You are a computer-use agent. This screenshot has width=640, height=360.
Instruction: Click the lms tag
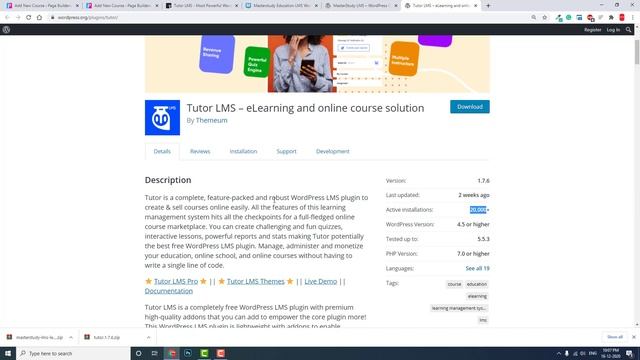483,320
